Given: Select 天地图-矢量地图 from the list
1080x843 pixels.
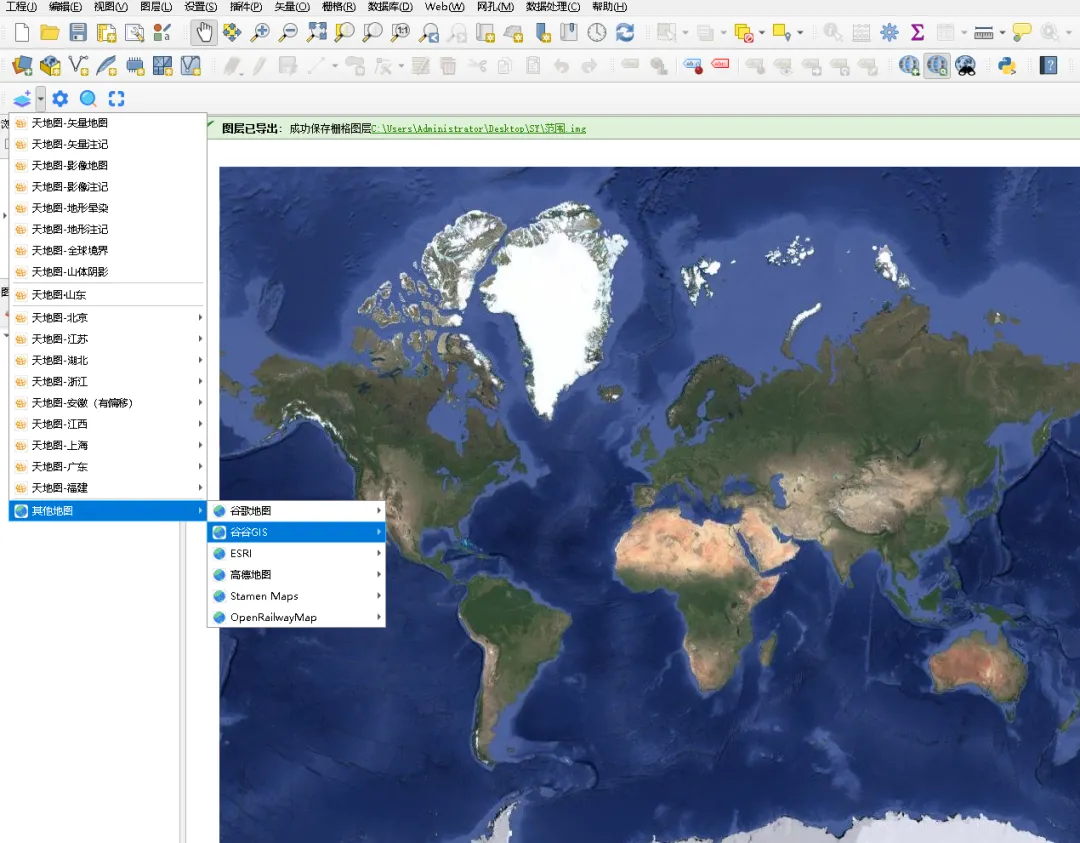Looking at the screenshot, I should pyautogui.click(x=109, y=123).
